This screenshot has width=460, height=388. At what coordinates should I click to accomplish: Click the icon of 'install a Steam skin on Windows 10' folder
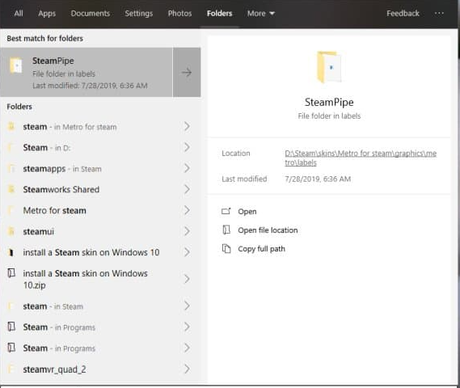click(x=11, y=252)
